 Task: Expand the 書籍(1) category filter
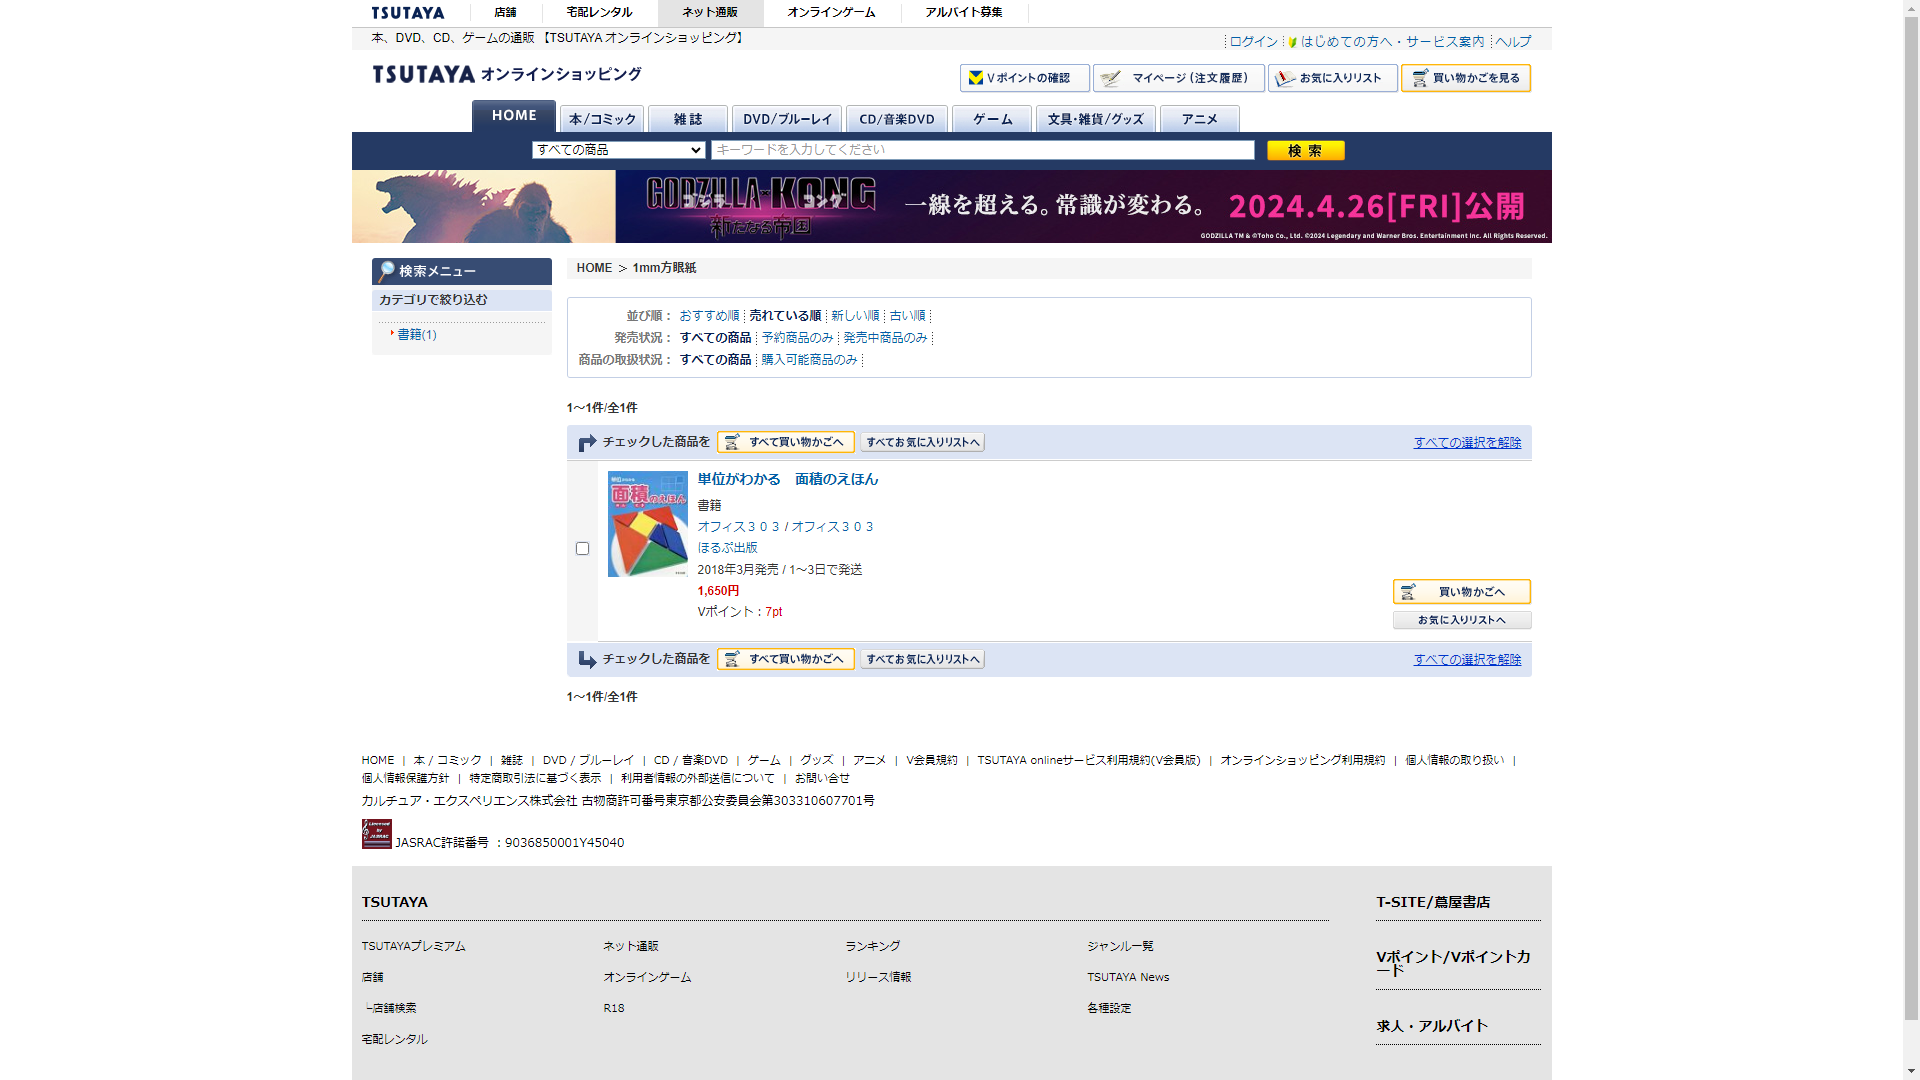417,335
